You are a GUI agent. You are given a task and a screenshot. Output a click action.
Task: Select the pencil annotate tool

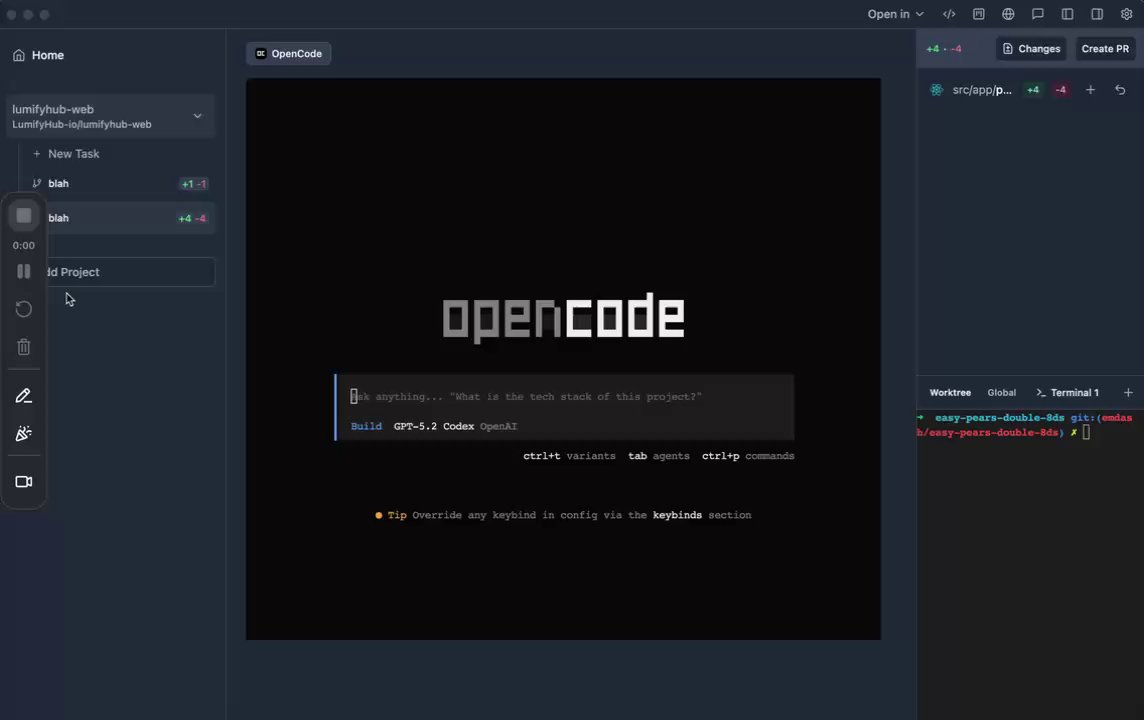23,396
